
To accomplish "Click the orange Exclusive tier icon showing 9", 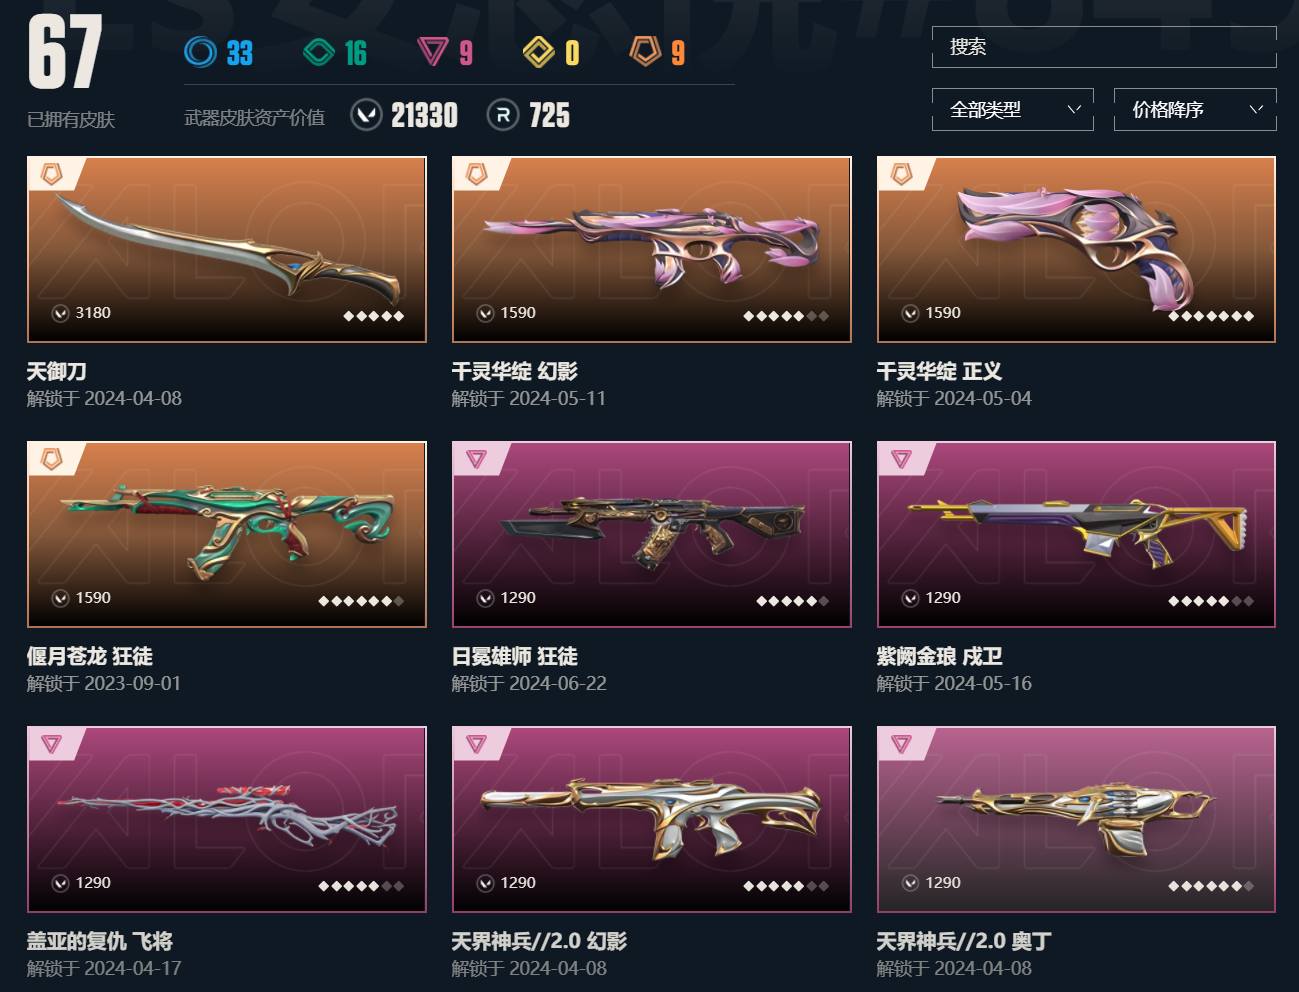I will tap(646, 51).
